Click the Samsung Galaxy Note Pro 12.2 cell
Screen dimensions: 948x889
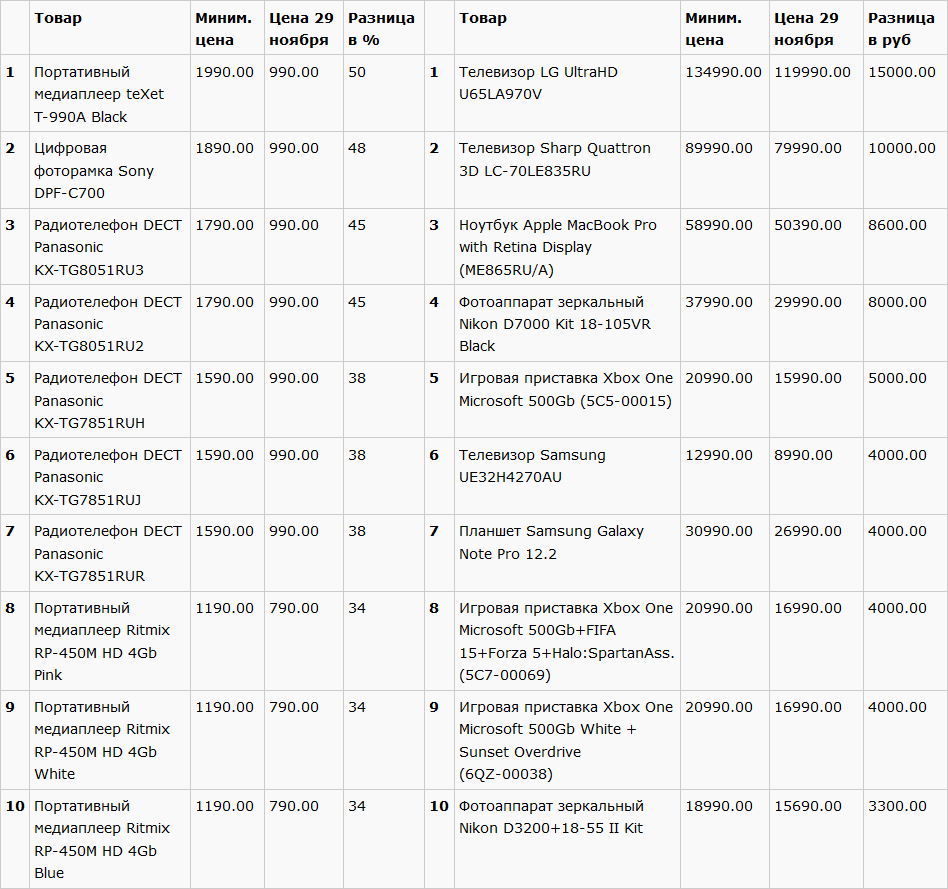click(551, 542)
